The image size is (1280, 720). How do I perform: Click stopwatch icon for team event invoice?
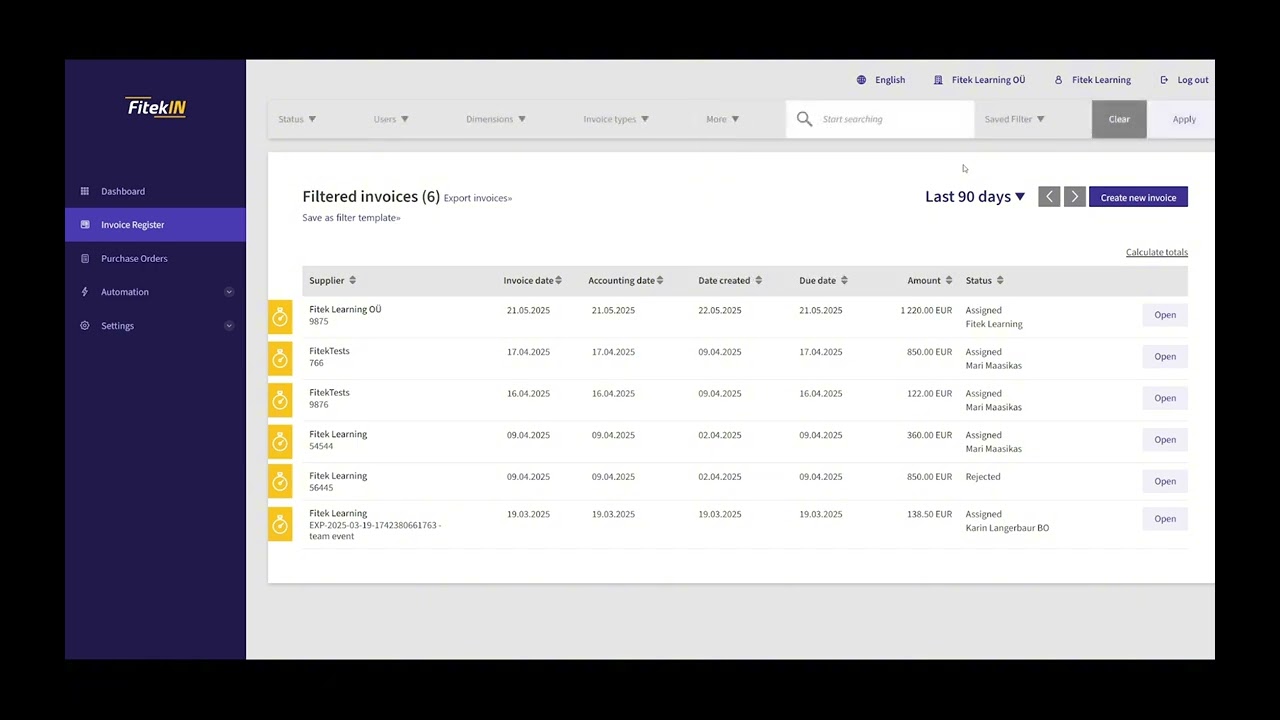coord(280,524)
